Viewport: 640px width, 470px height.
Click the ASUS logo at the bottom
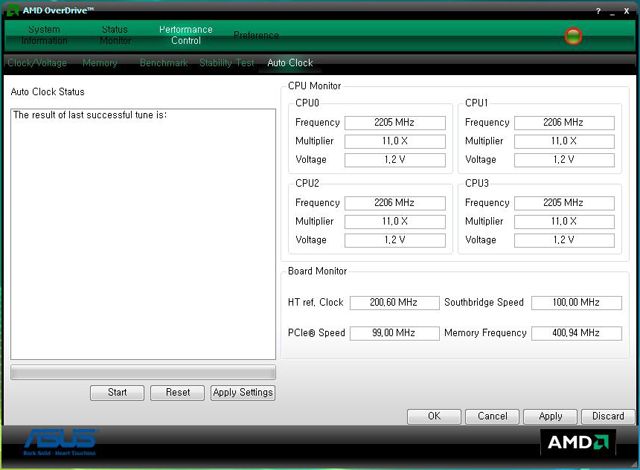coord(60,442)
